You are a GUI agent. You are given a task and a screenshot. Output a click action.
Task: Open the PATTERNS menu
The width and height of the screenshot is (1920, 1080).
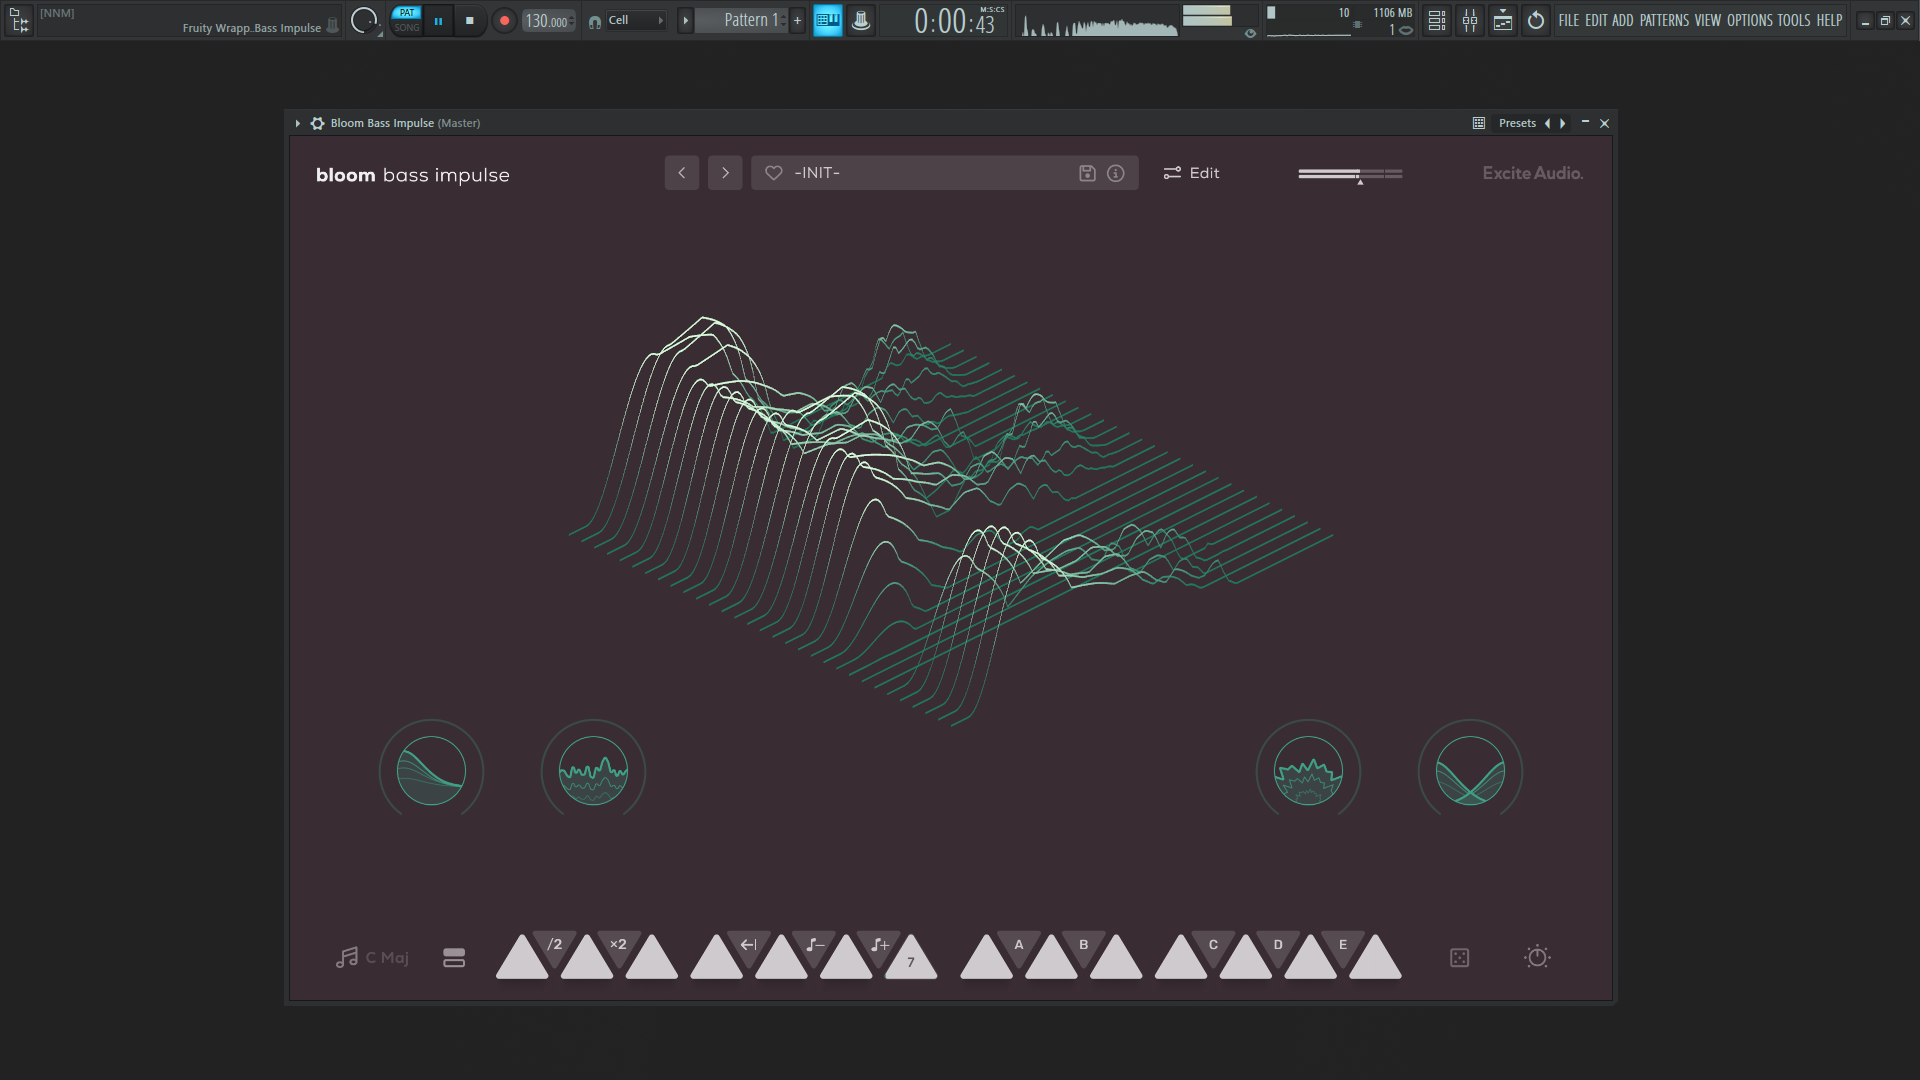tap(1664, 20)
